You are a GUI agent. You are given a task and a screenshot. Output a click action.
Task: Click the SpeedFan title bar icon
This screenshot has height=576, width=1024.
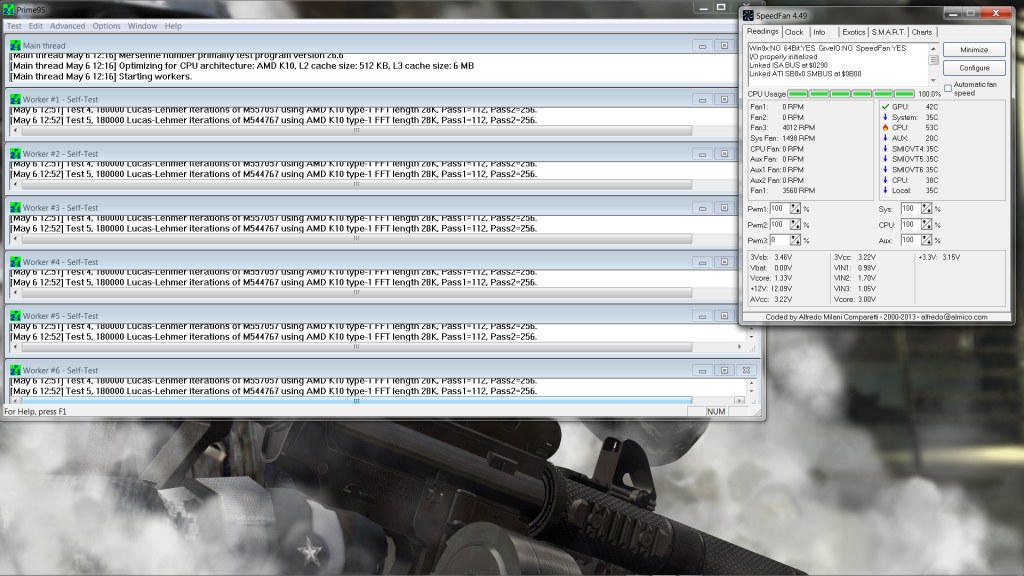coord(748,15)
